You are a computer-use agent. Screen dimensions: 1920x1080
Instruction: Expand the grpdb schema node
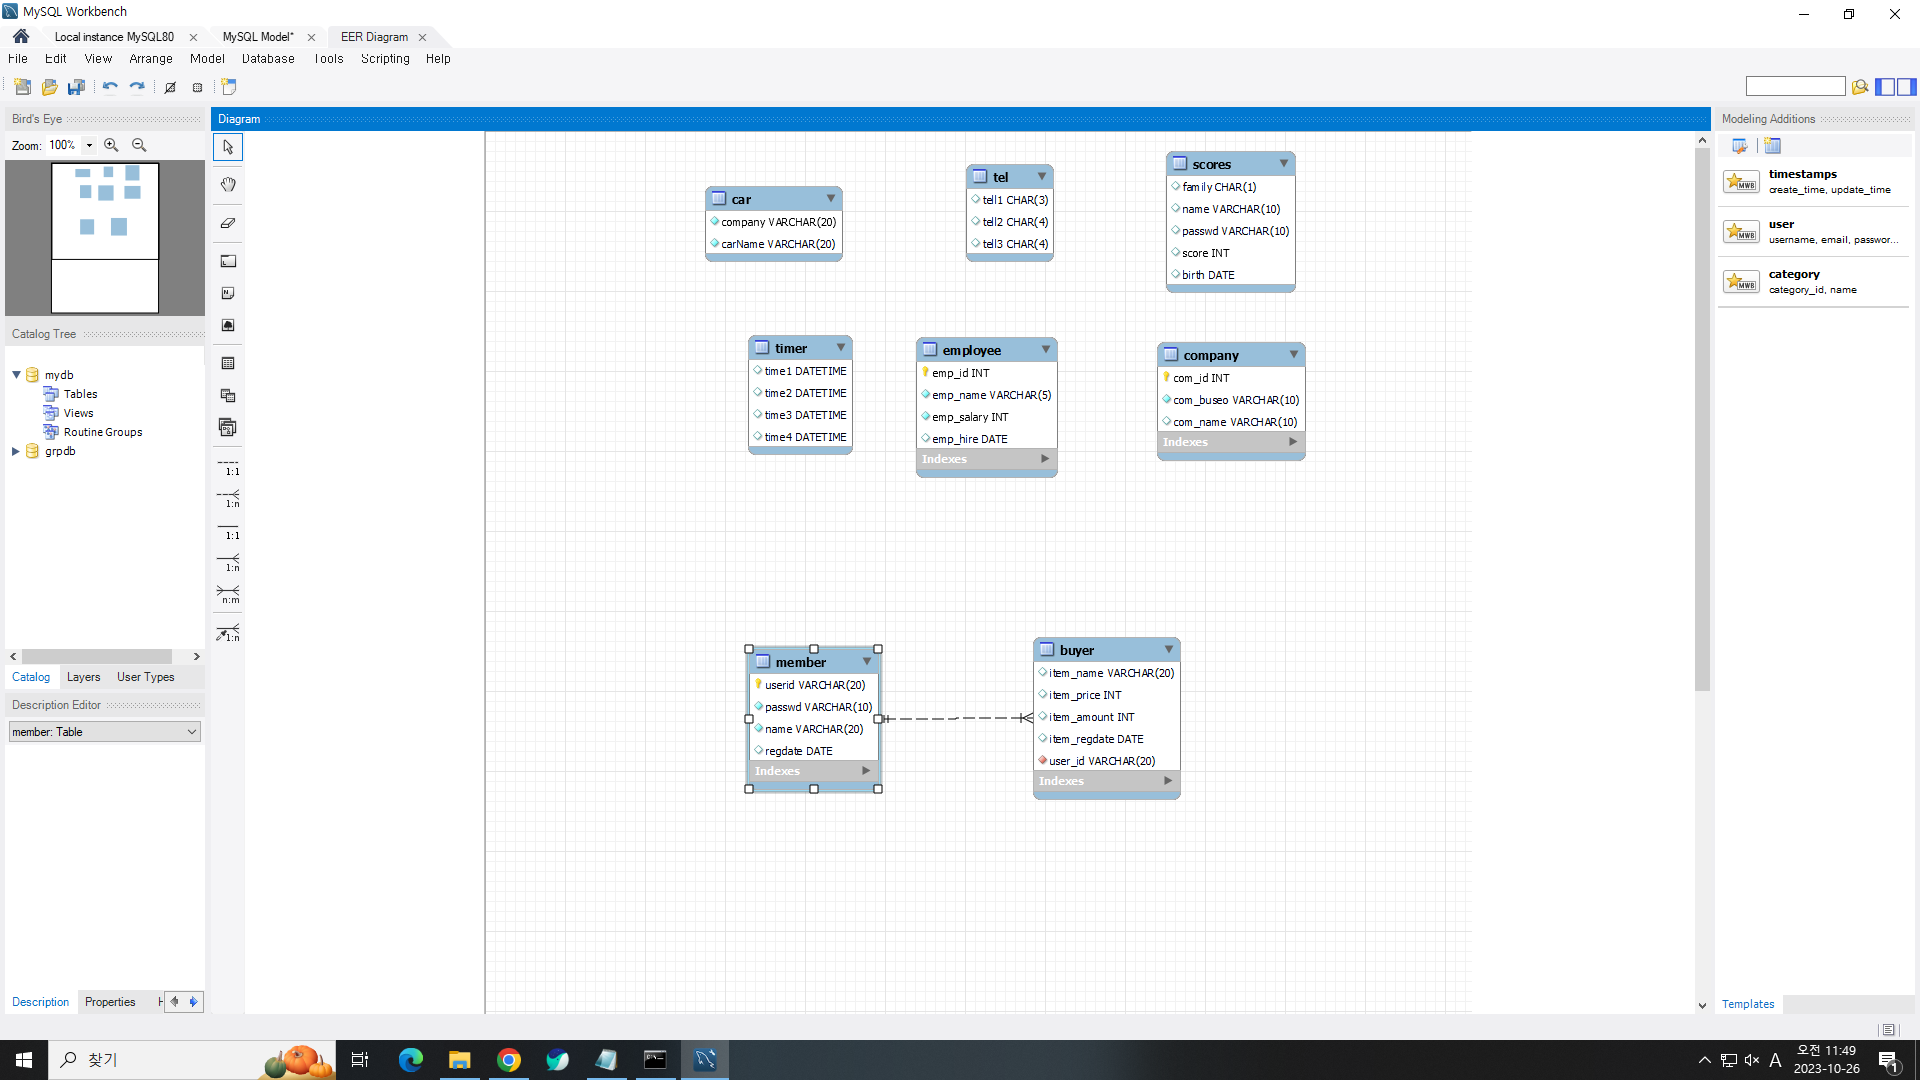[16, 451]
